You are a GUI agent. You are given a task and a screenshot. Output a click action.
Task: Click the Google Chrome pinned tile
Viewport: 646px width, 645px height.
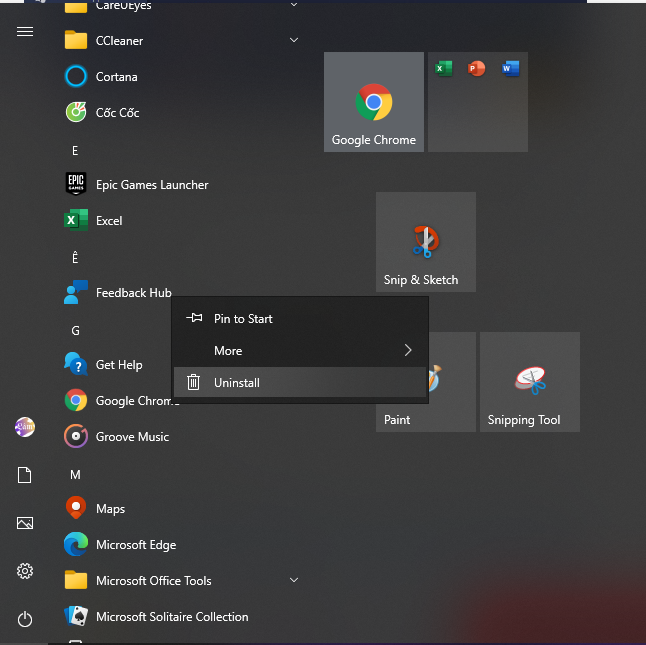374,102
